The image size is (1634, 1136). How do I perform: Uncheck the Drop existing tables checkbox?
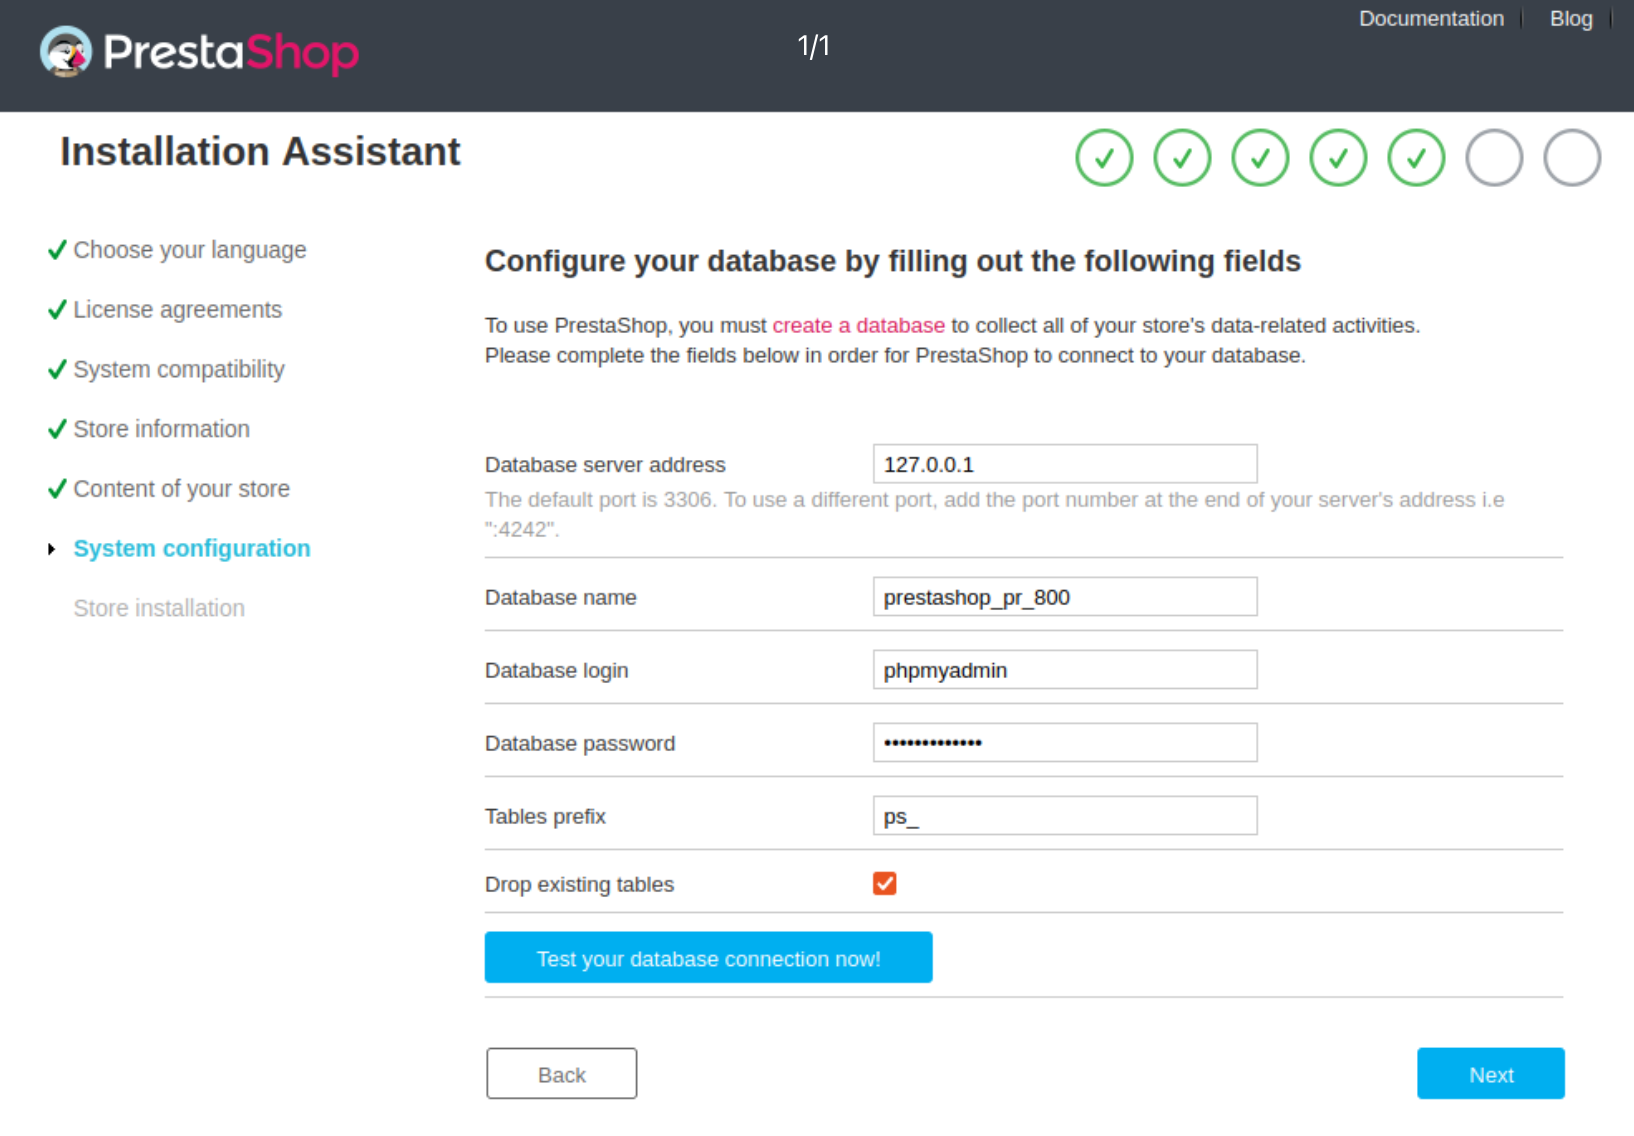pos(884,883)
